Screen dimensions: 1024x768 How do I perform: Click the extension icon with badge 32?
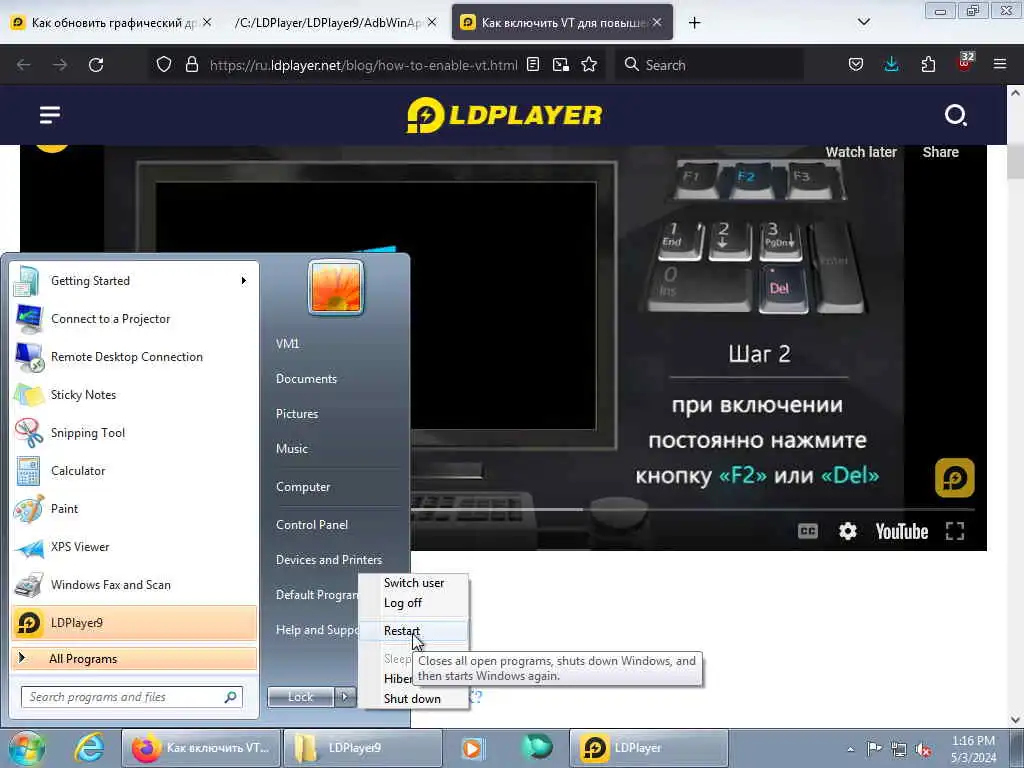pos(965,63)
